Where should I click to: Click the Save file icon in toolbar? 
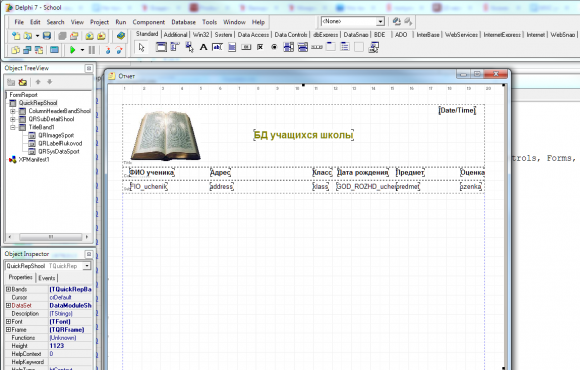point(47,36)
